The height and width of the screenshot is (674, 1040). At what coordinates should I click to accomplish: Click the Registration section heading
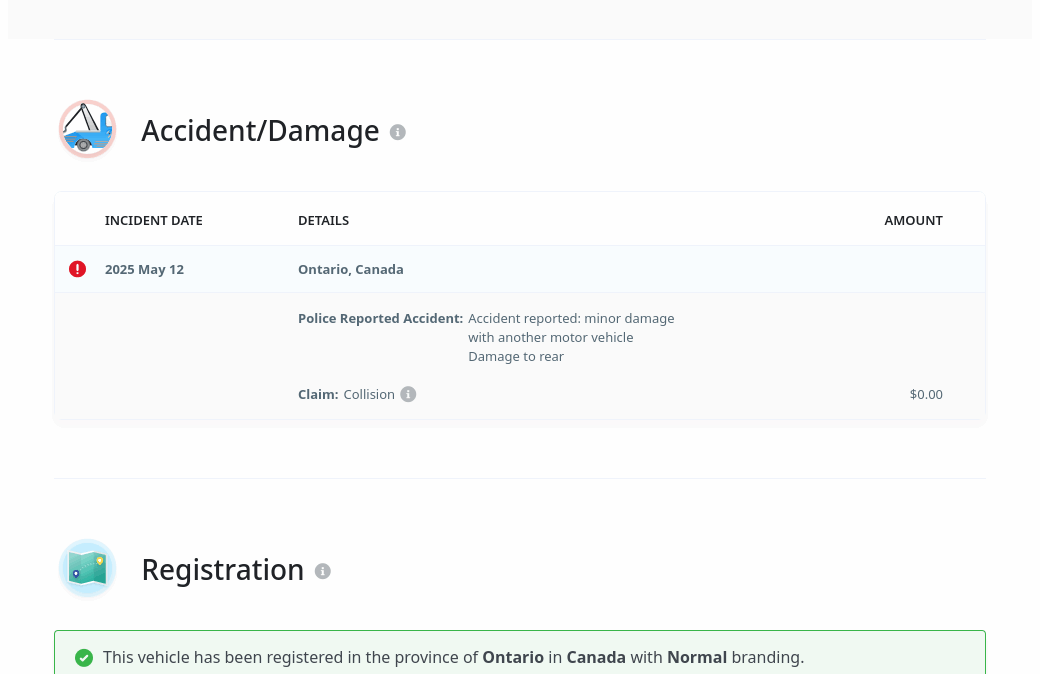click(222, 570)
